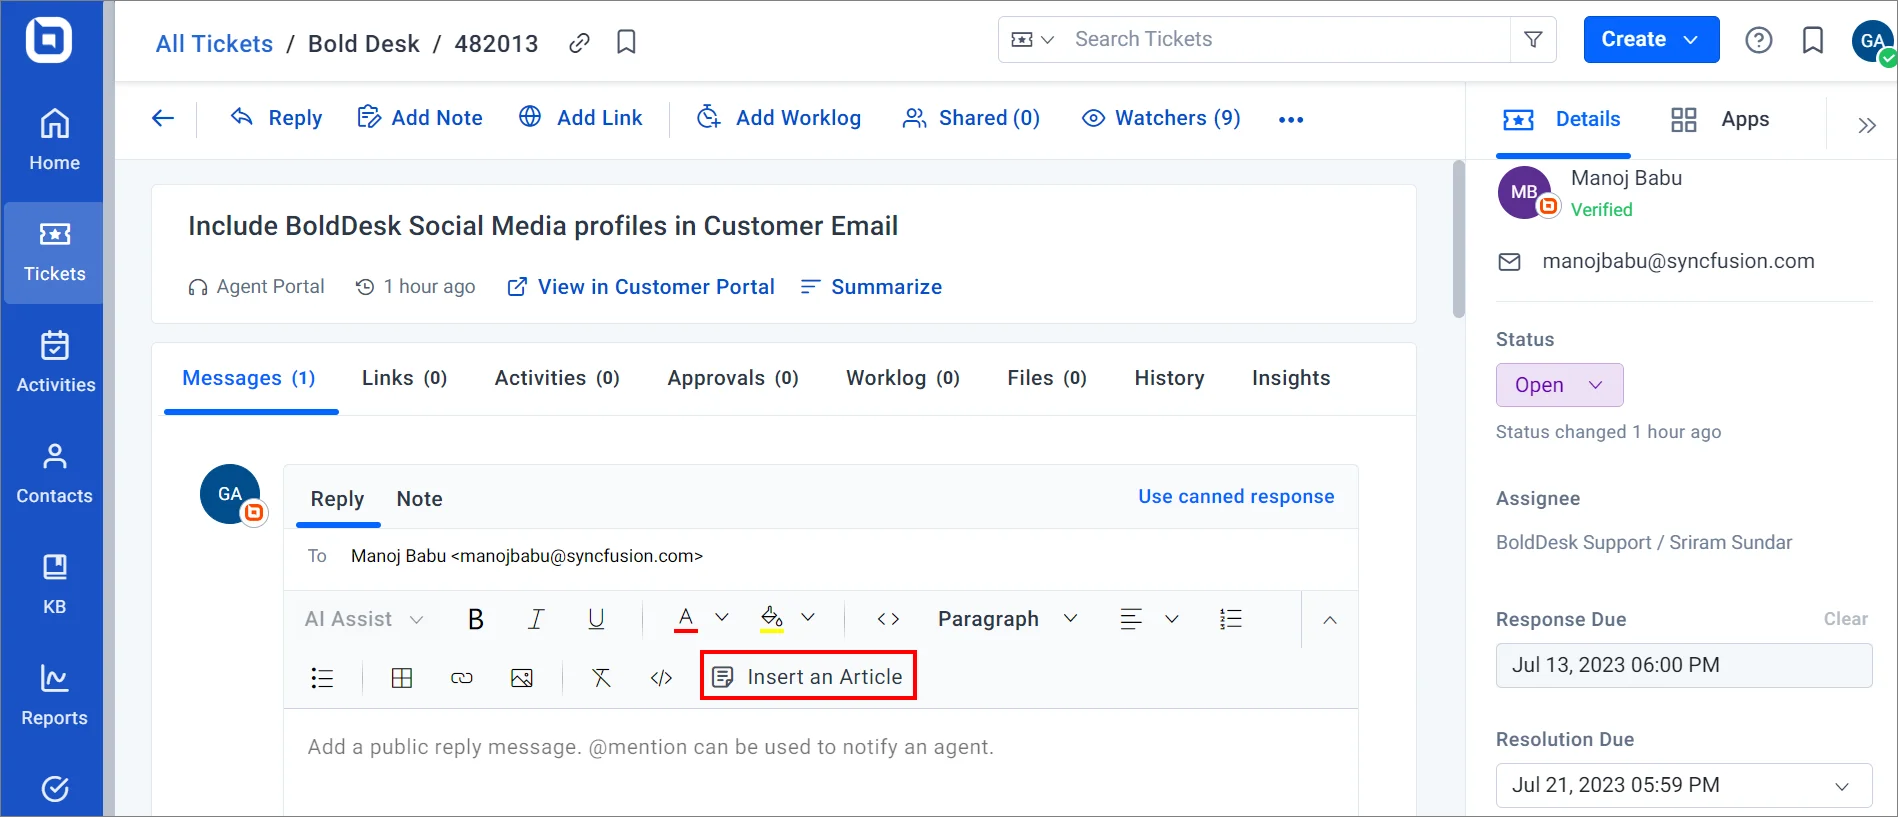The width and height of the screenshot is (1898, 817).
Task: Insert numbered list
Action: click(x=1231, y=620)
